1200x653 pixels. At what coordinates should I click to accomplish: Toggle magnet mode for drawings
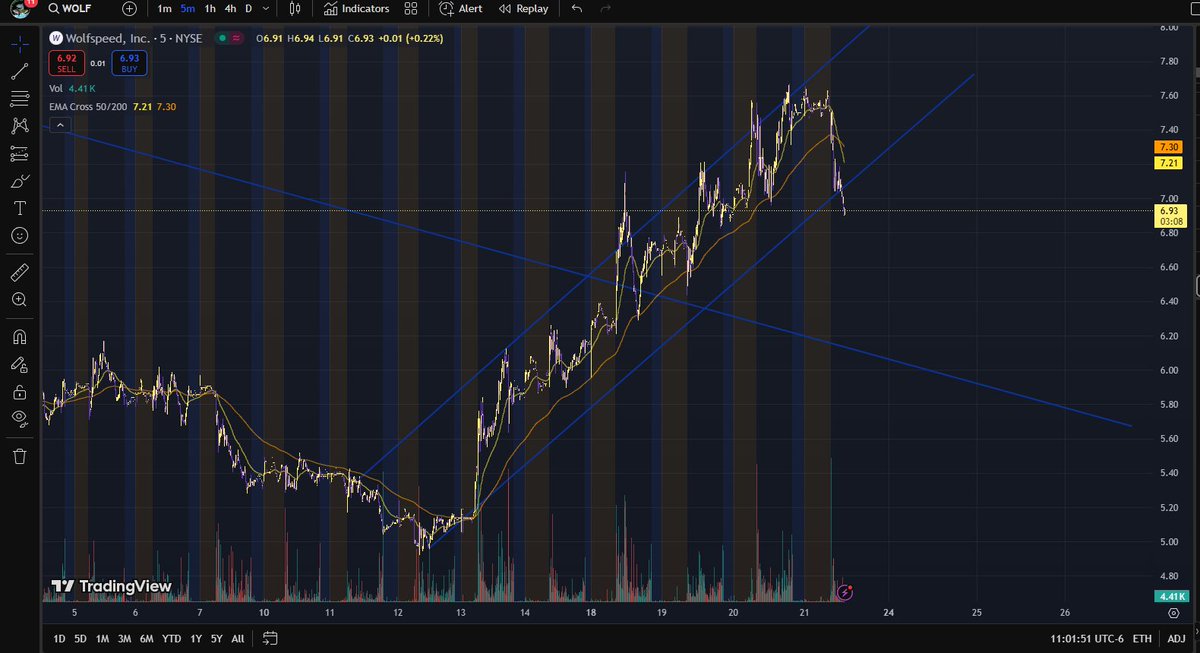coord(19,337)
